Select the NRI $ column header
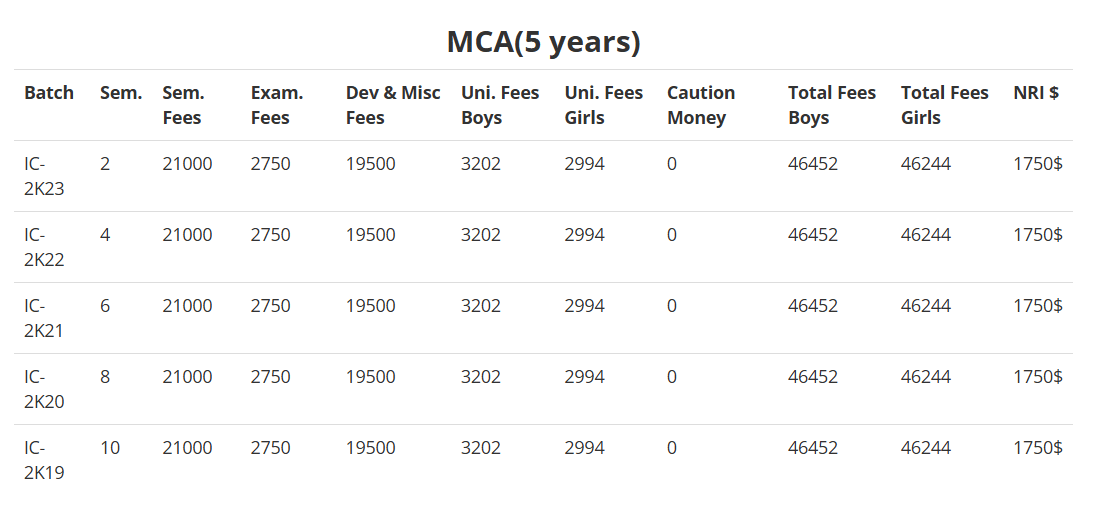The width and height of the screenshot is (1104, 521). pyautogui.click(x=1036, y=93)
